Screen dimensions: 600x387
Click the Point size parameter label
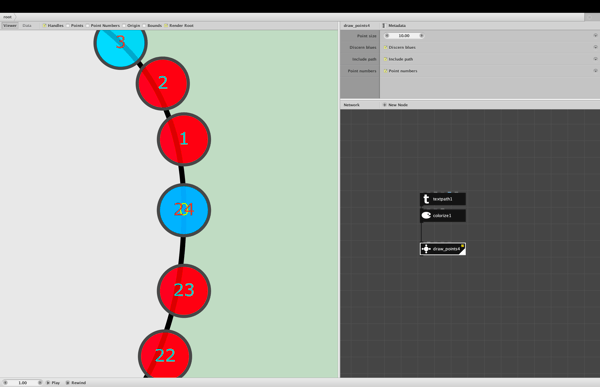pyautogui.click(x=367, y=36)
